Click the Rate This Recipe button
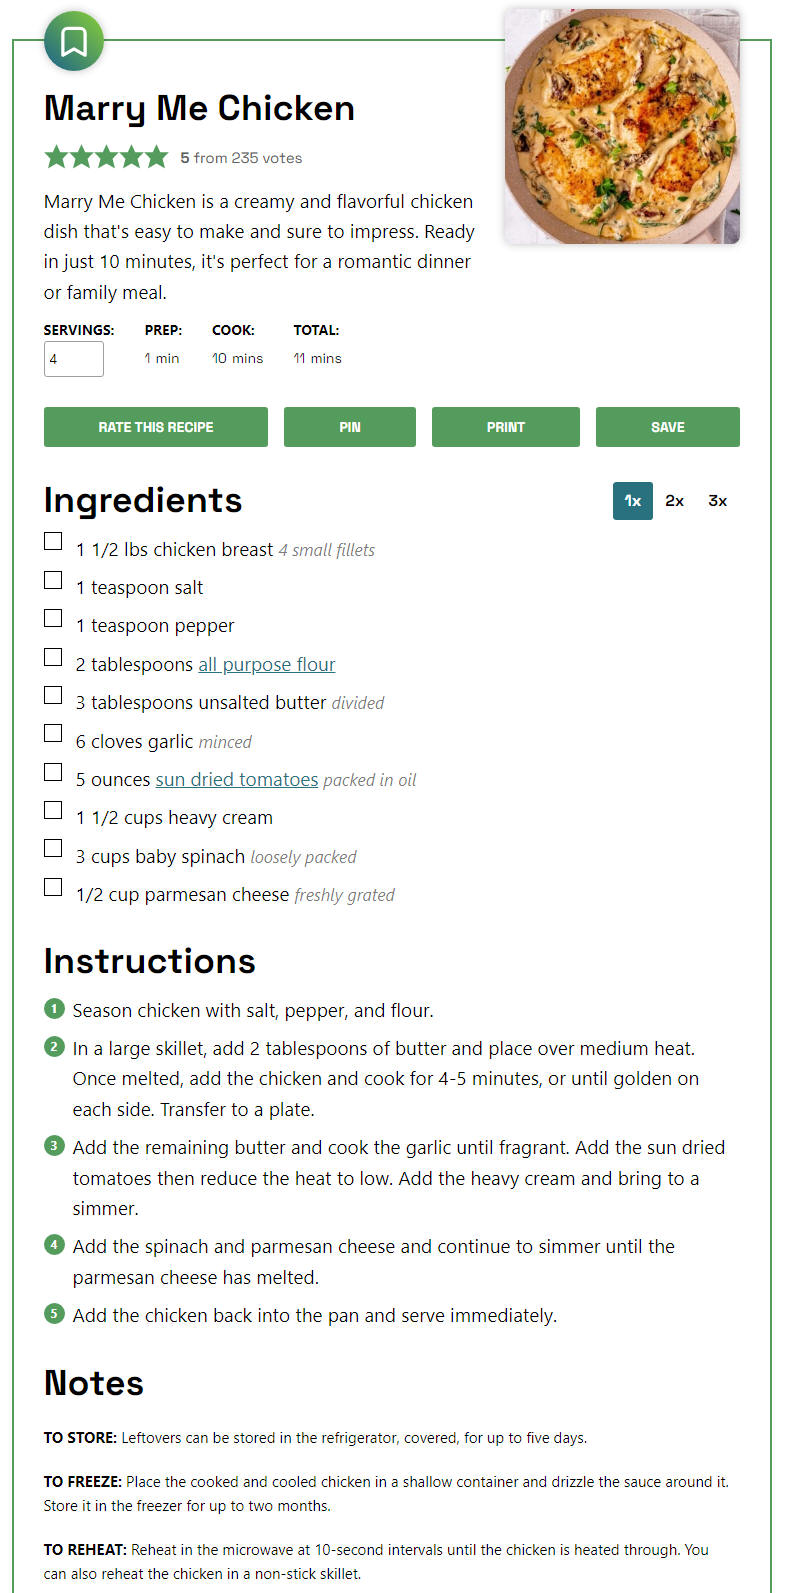788x1593 pixels. [x=156, y=427]
